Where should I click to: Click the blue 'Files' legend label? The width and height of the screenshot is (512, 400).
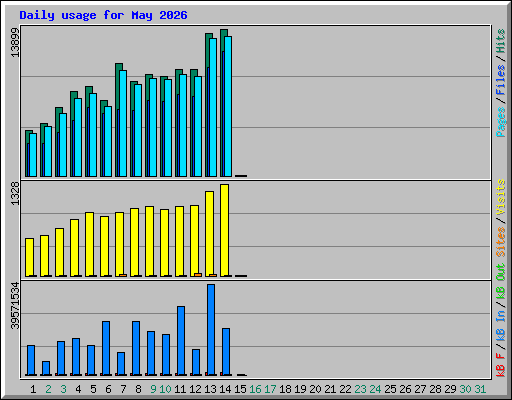point(500,80)
